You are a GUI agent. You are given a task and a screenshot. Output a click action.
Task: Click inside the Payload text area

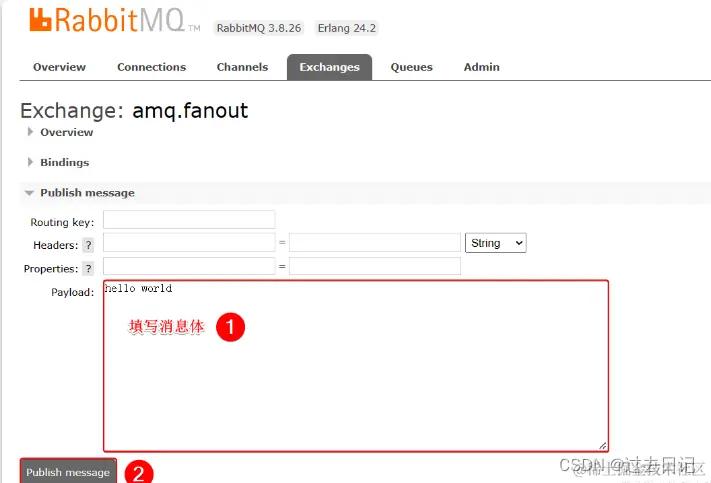pos(356,366)
